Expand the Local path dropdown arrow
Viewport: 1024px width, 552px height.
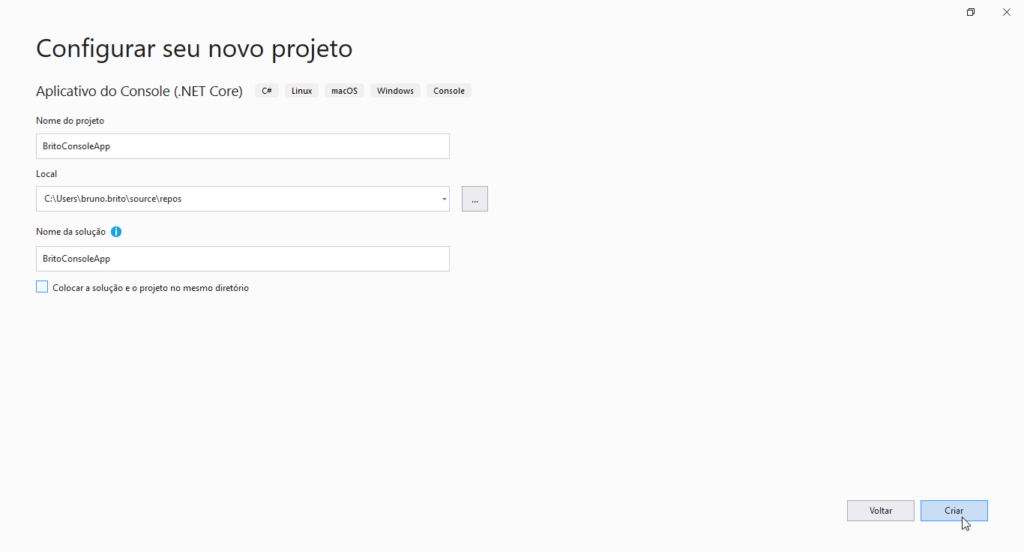coord(444,199)
